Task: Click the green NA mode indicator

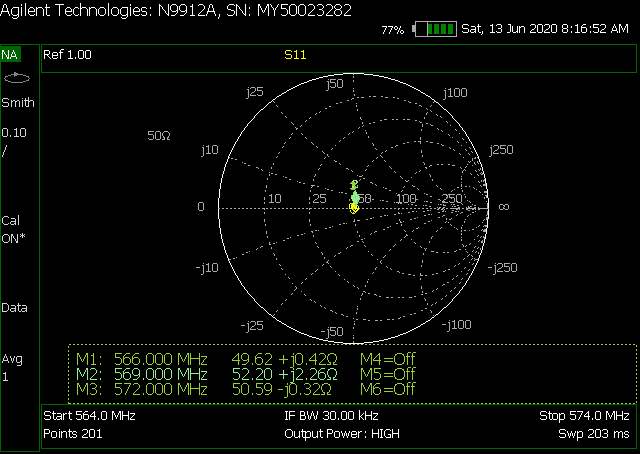Action: (x=10, y=54)
